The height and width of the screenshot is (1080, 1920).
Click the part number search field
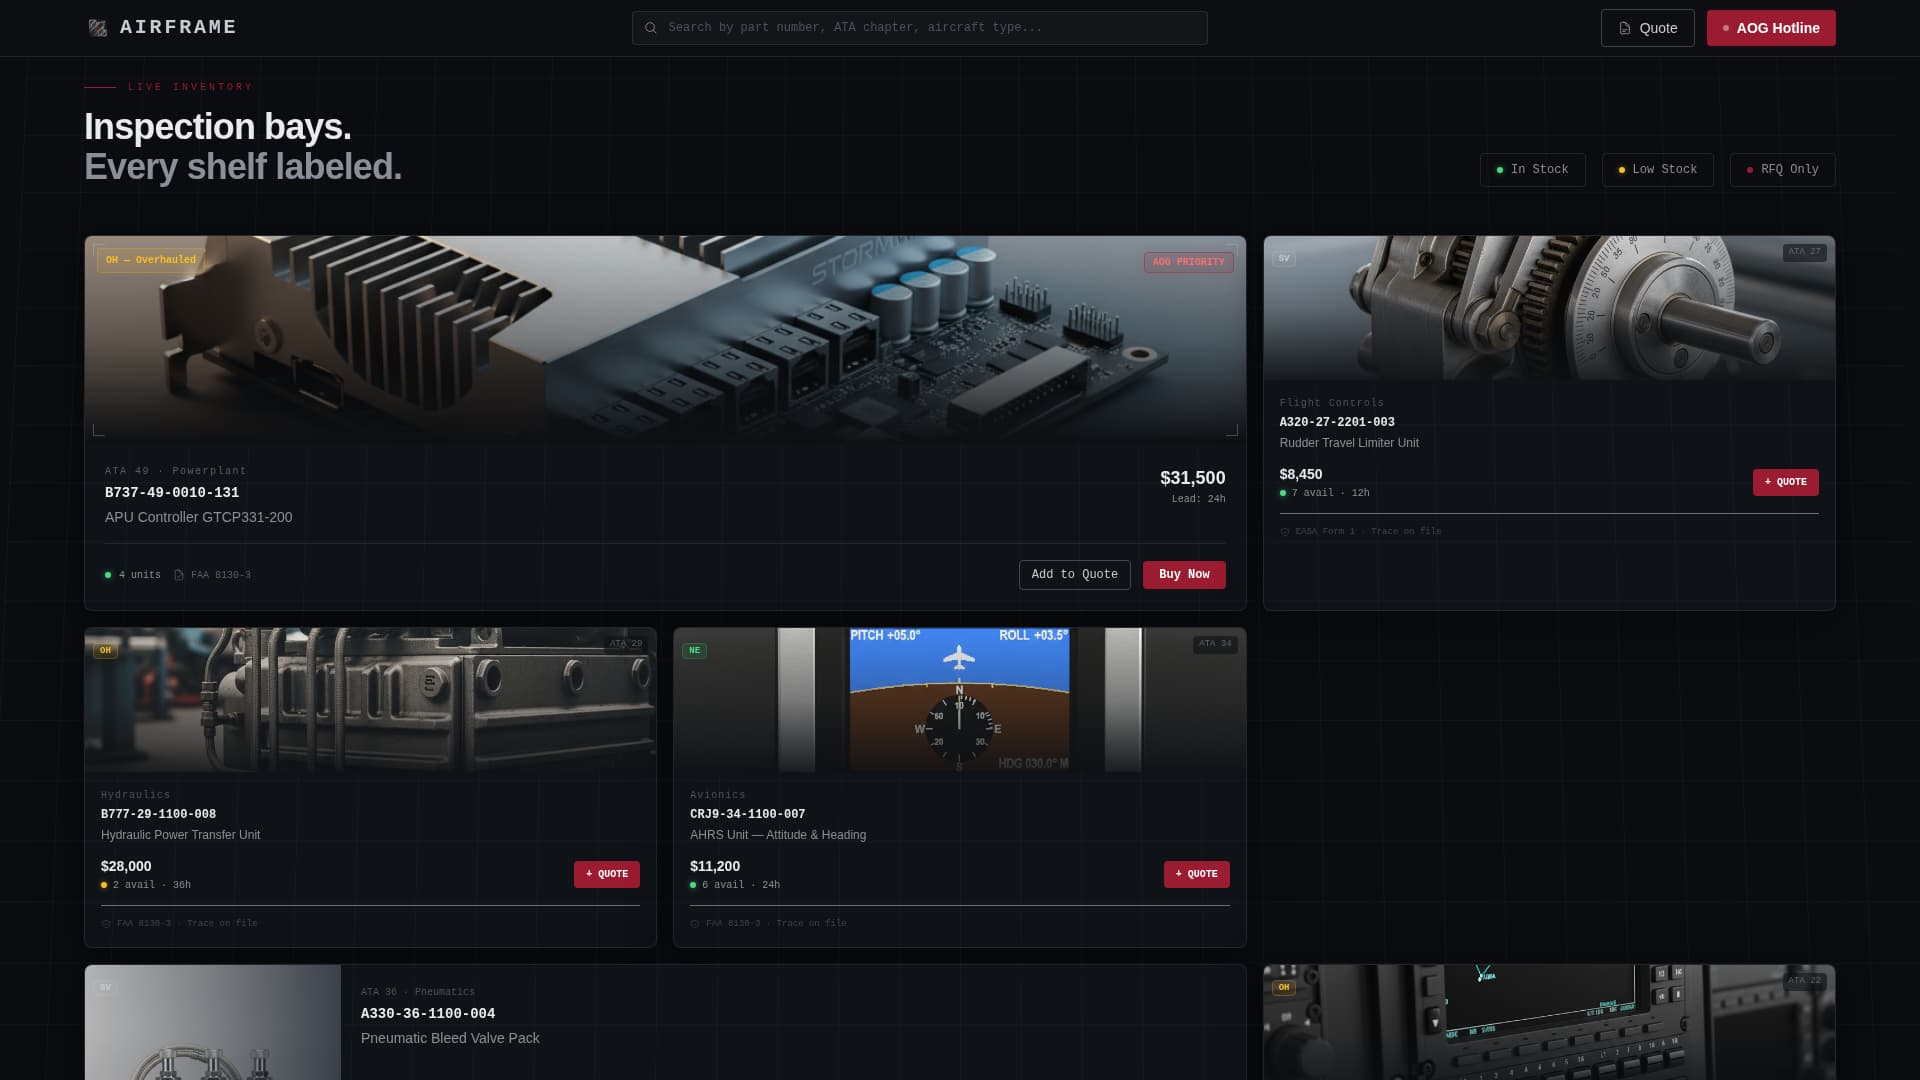(x=919, y=27)
